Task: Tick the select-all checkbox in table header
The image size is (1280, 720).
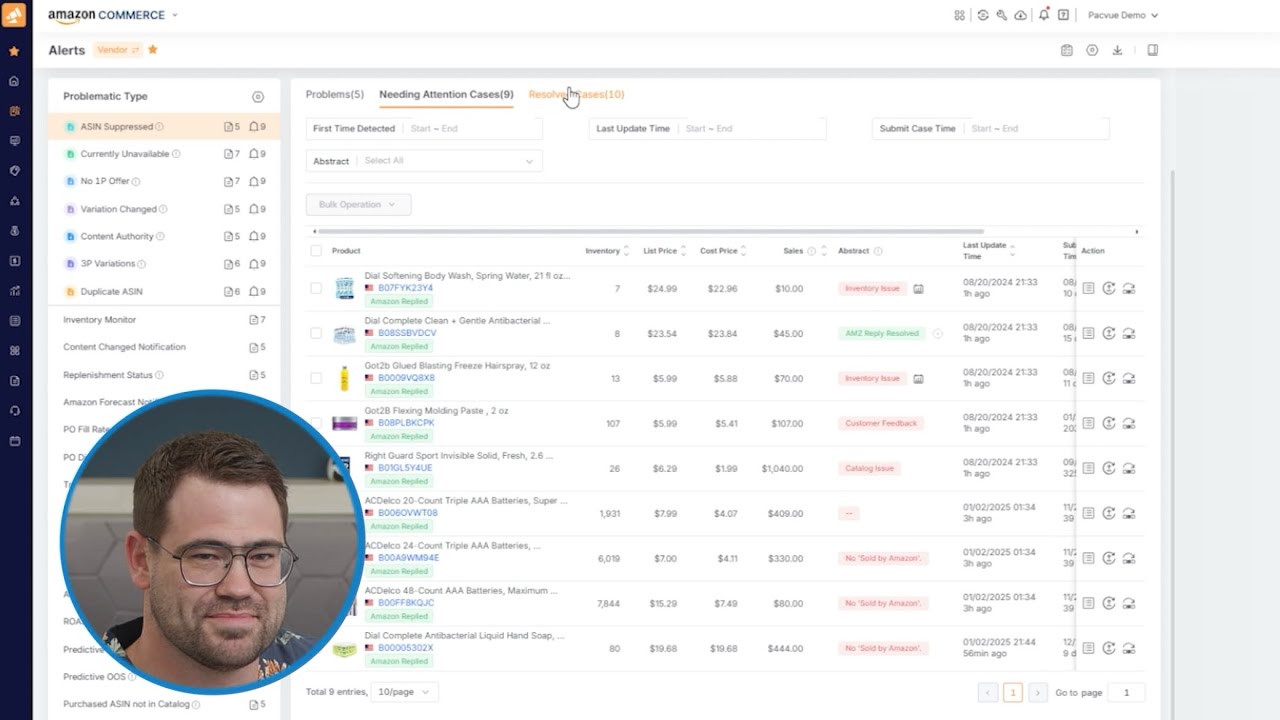Action: coord(316,251)
